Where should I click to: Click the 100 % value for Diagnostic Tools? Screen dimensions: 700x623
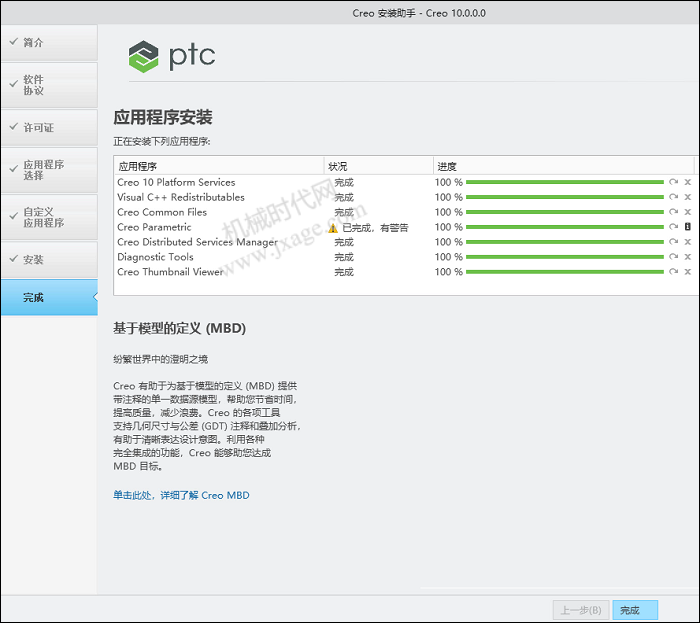(x=449, y=257)
